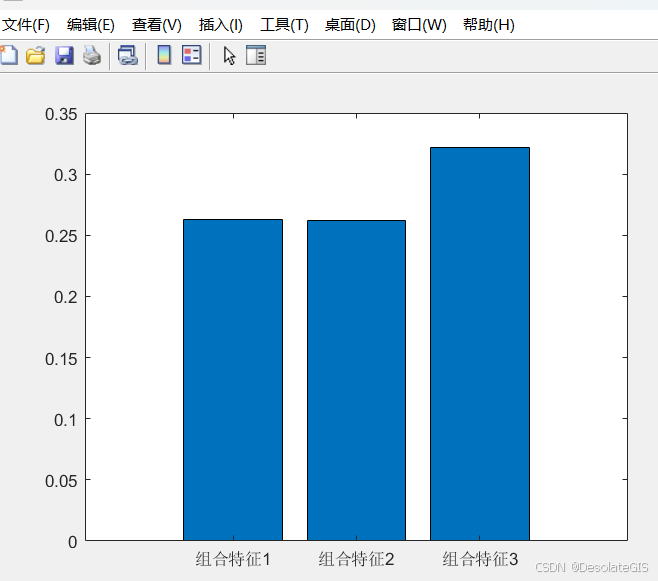This screenshot has height=581, width=658.
Task: Open the 文件(F) menu
Action: 26,25
